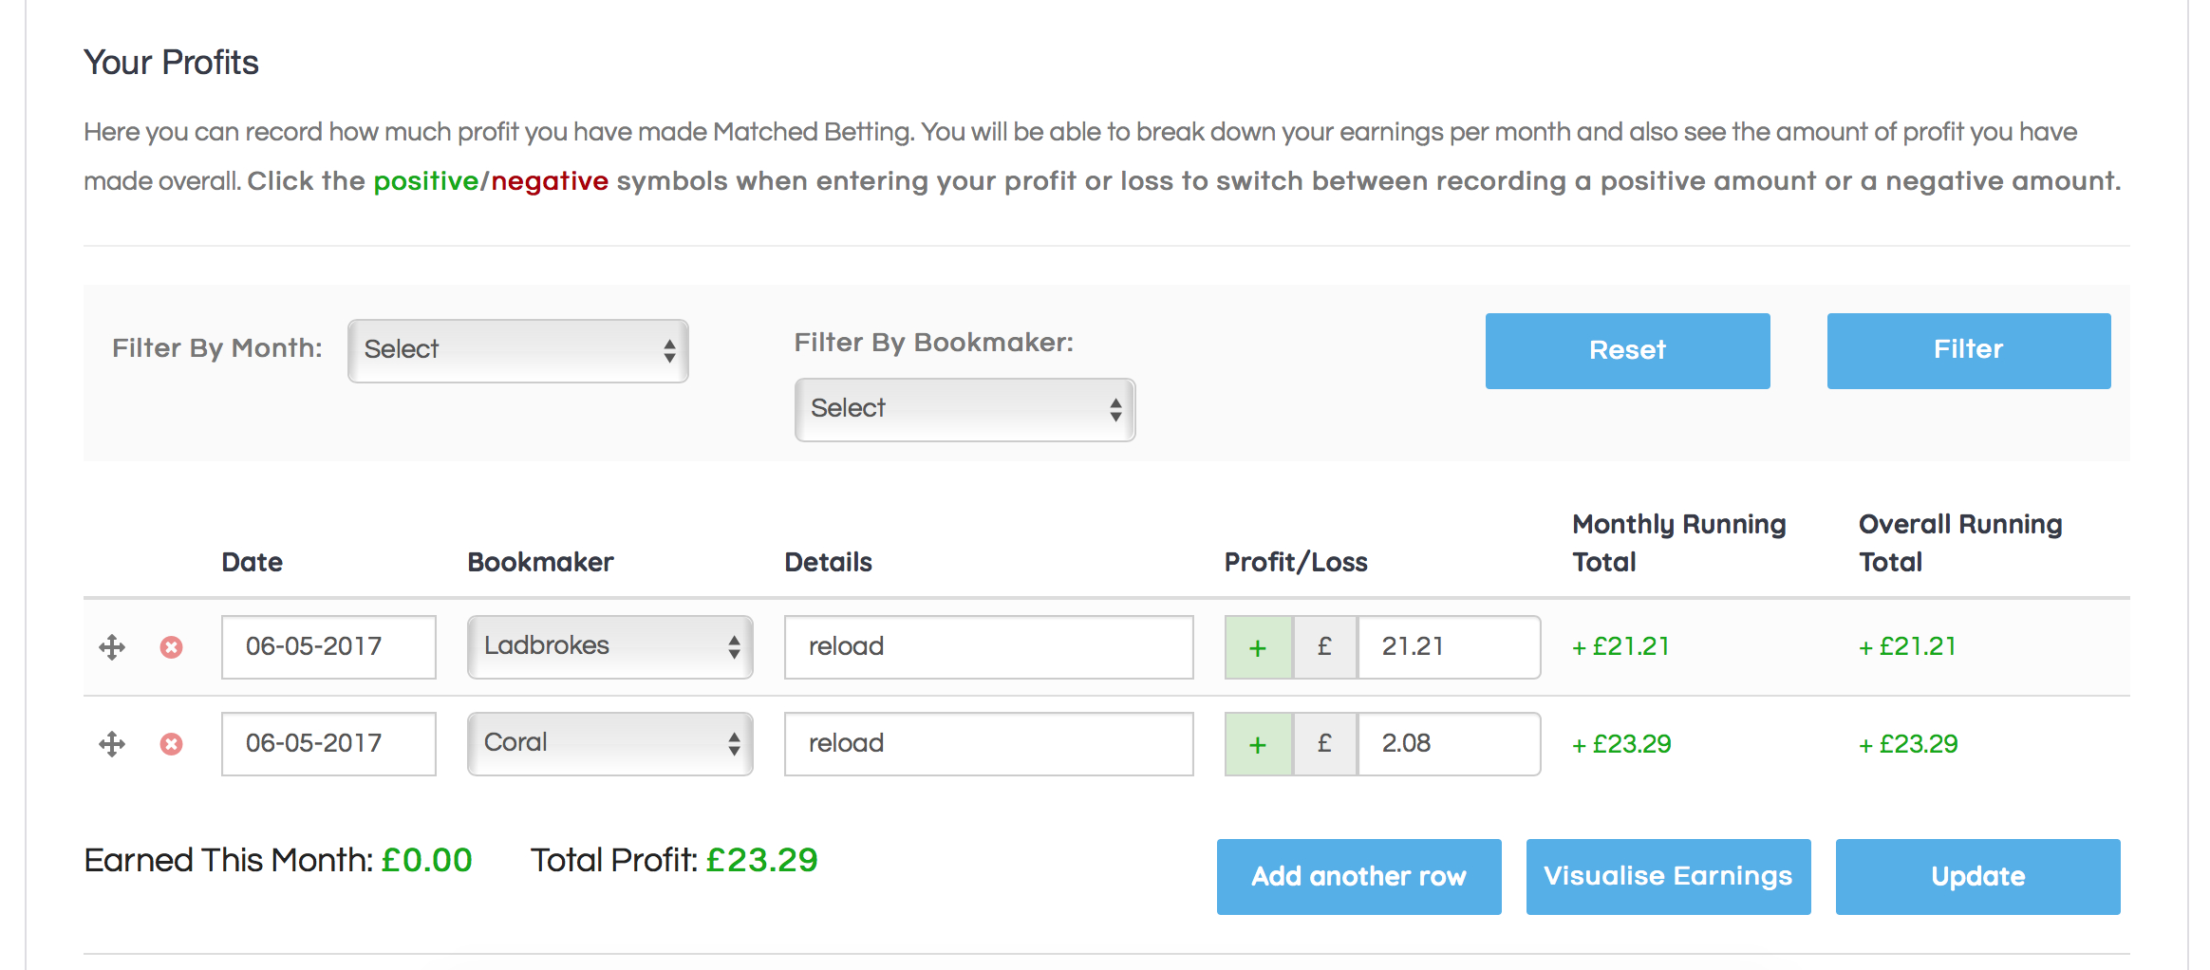The height and width of the screenshot is (970, 2210).
Task: Click Add another row button
Action: tap(1359, 877)
